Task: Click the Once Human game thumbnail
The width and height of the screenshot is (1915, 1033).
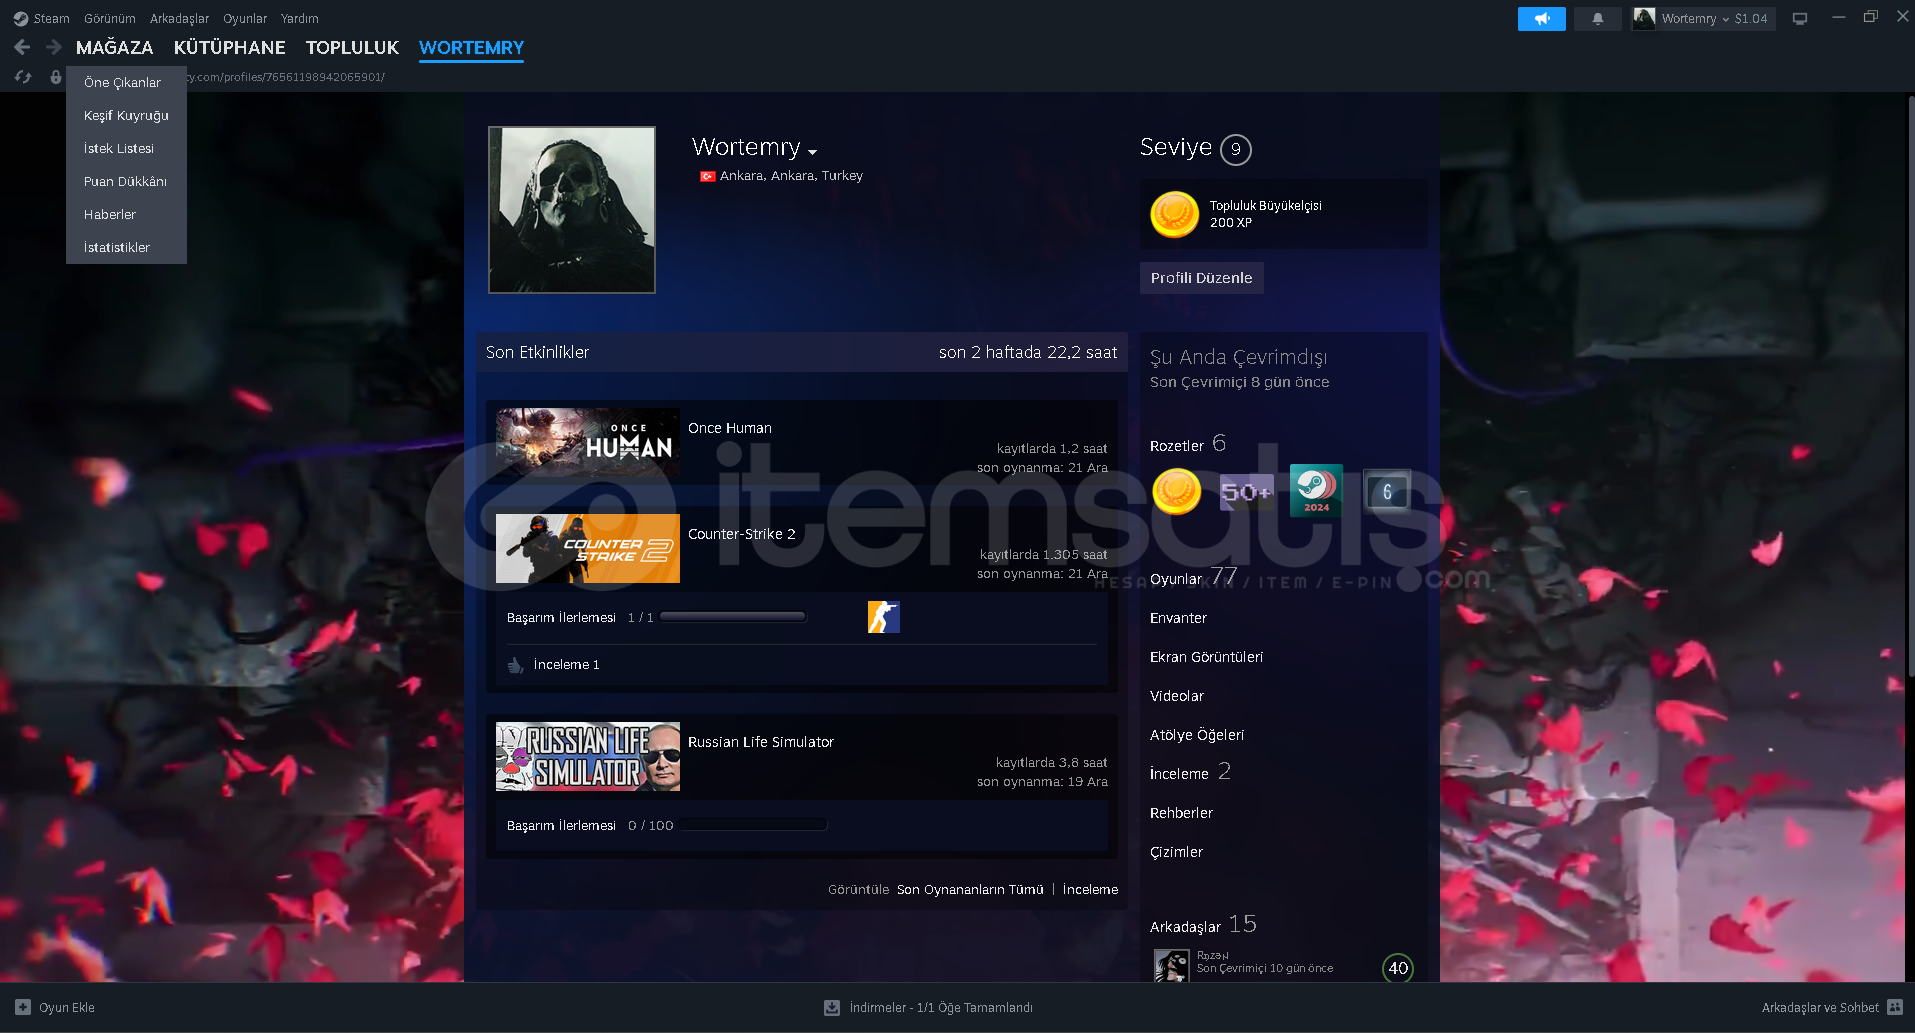Action: (x=588, y=443)
